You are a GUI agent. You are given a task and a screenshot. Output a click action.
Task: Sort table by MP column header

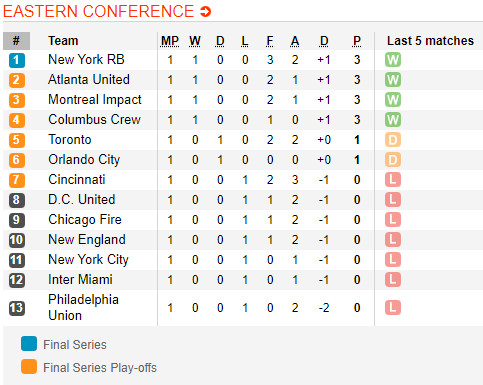click(x=170, y=41)
